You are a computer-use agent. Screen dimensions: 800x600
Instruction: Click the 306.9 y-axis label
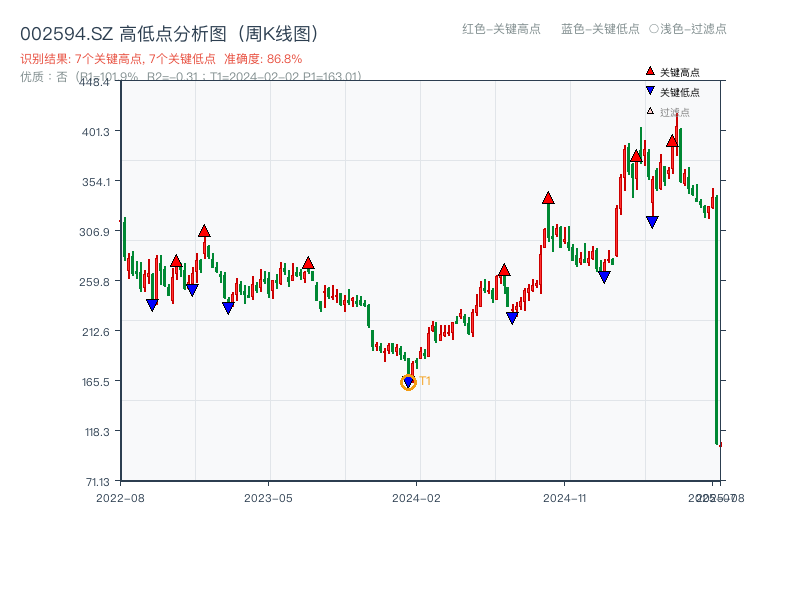(95, 232)
